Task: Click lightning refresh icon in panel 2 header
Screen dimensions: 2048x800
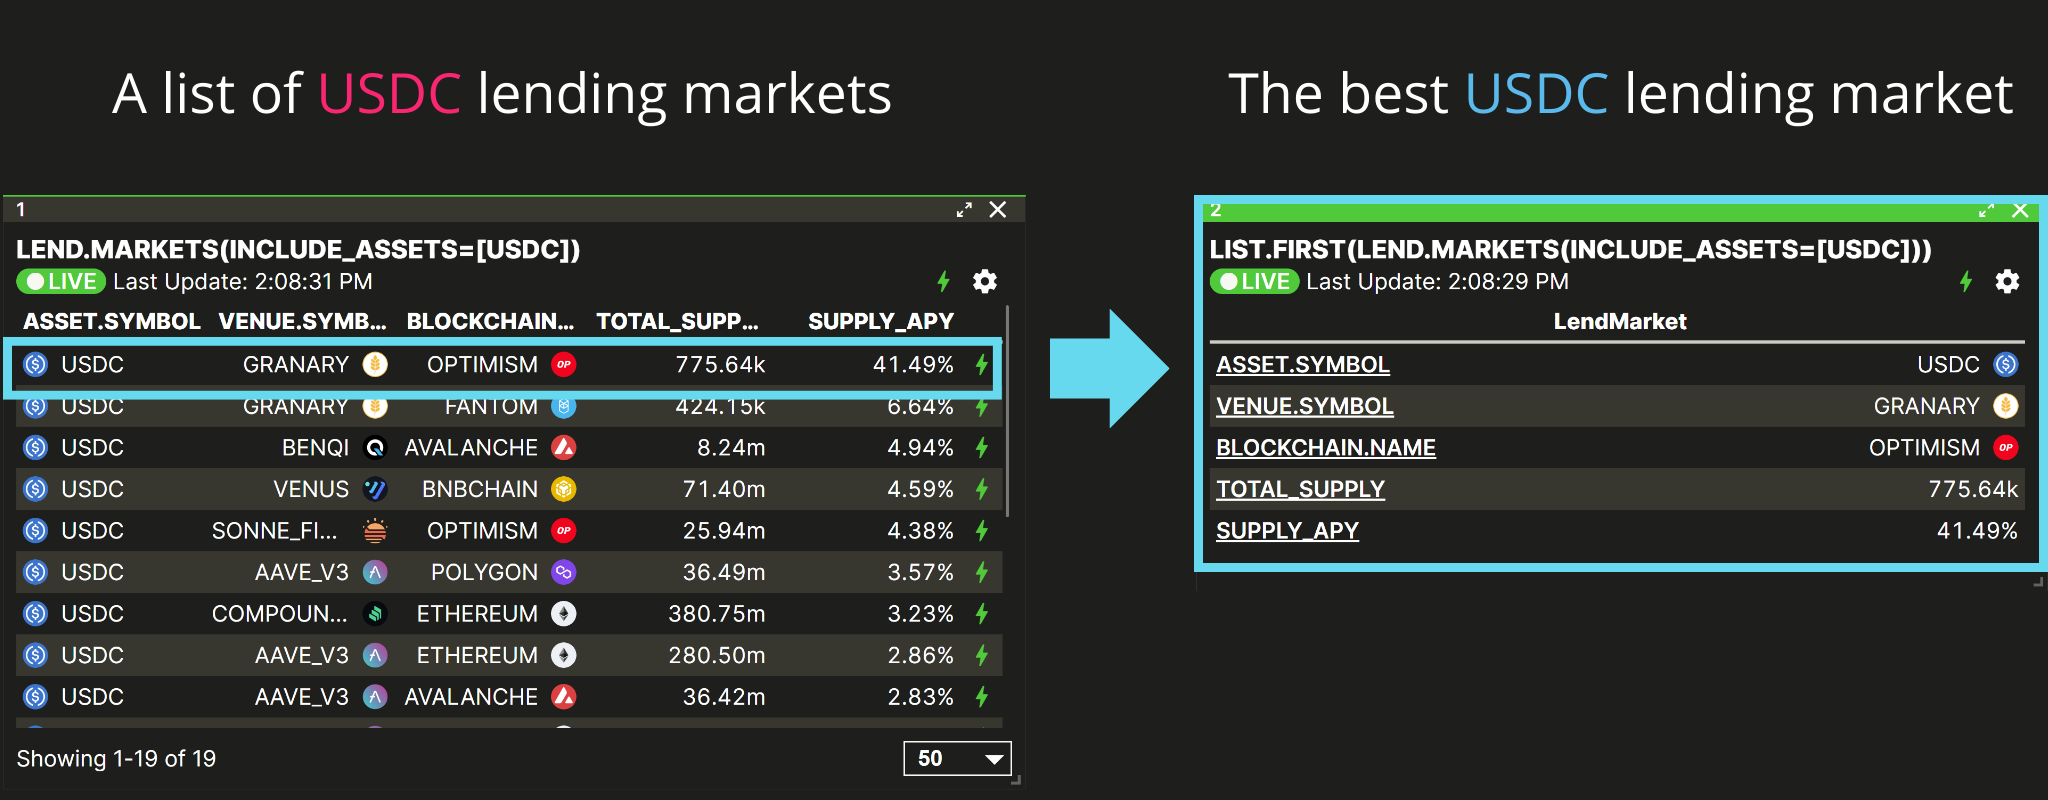Action: [1966, 282]
